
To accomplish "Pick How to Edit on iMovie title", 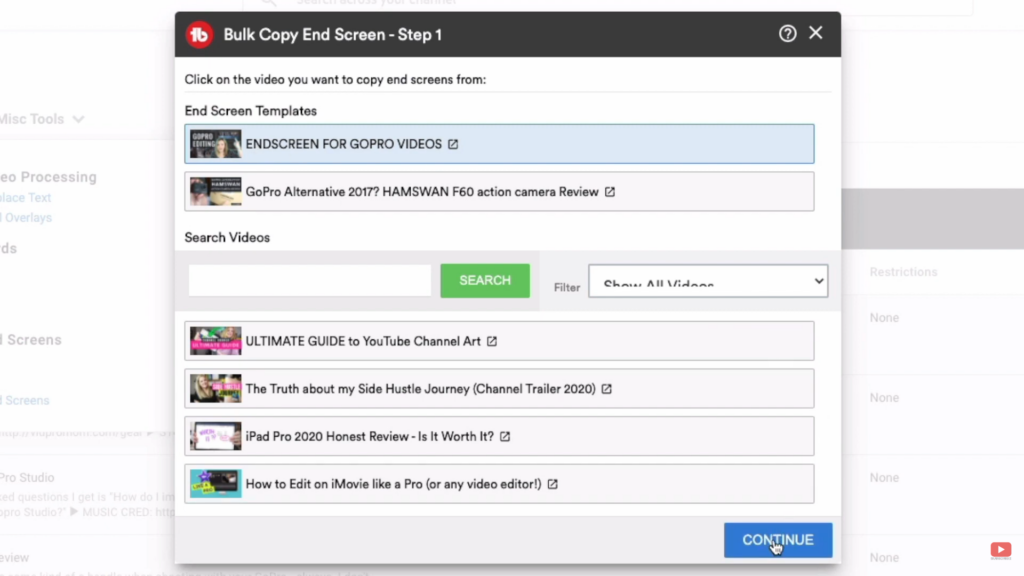I will click(x=393, y=484).
